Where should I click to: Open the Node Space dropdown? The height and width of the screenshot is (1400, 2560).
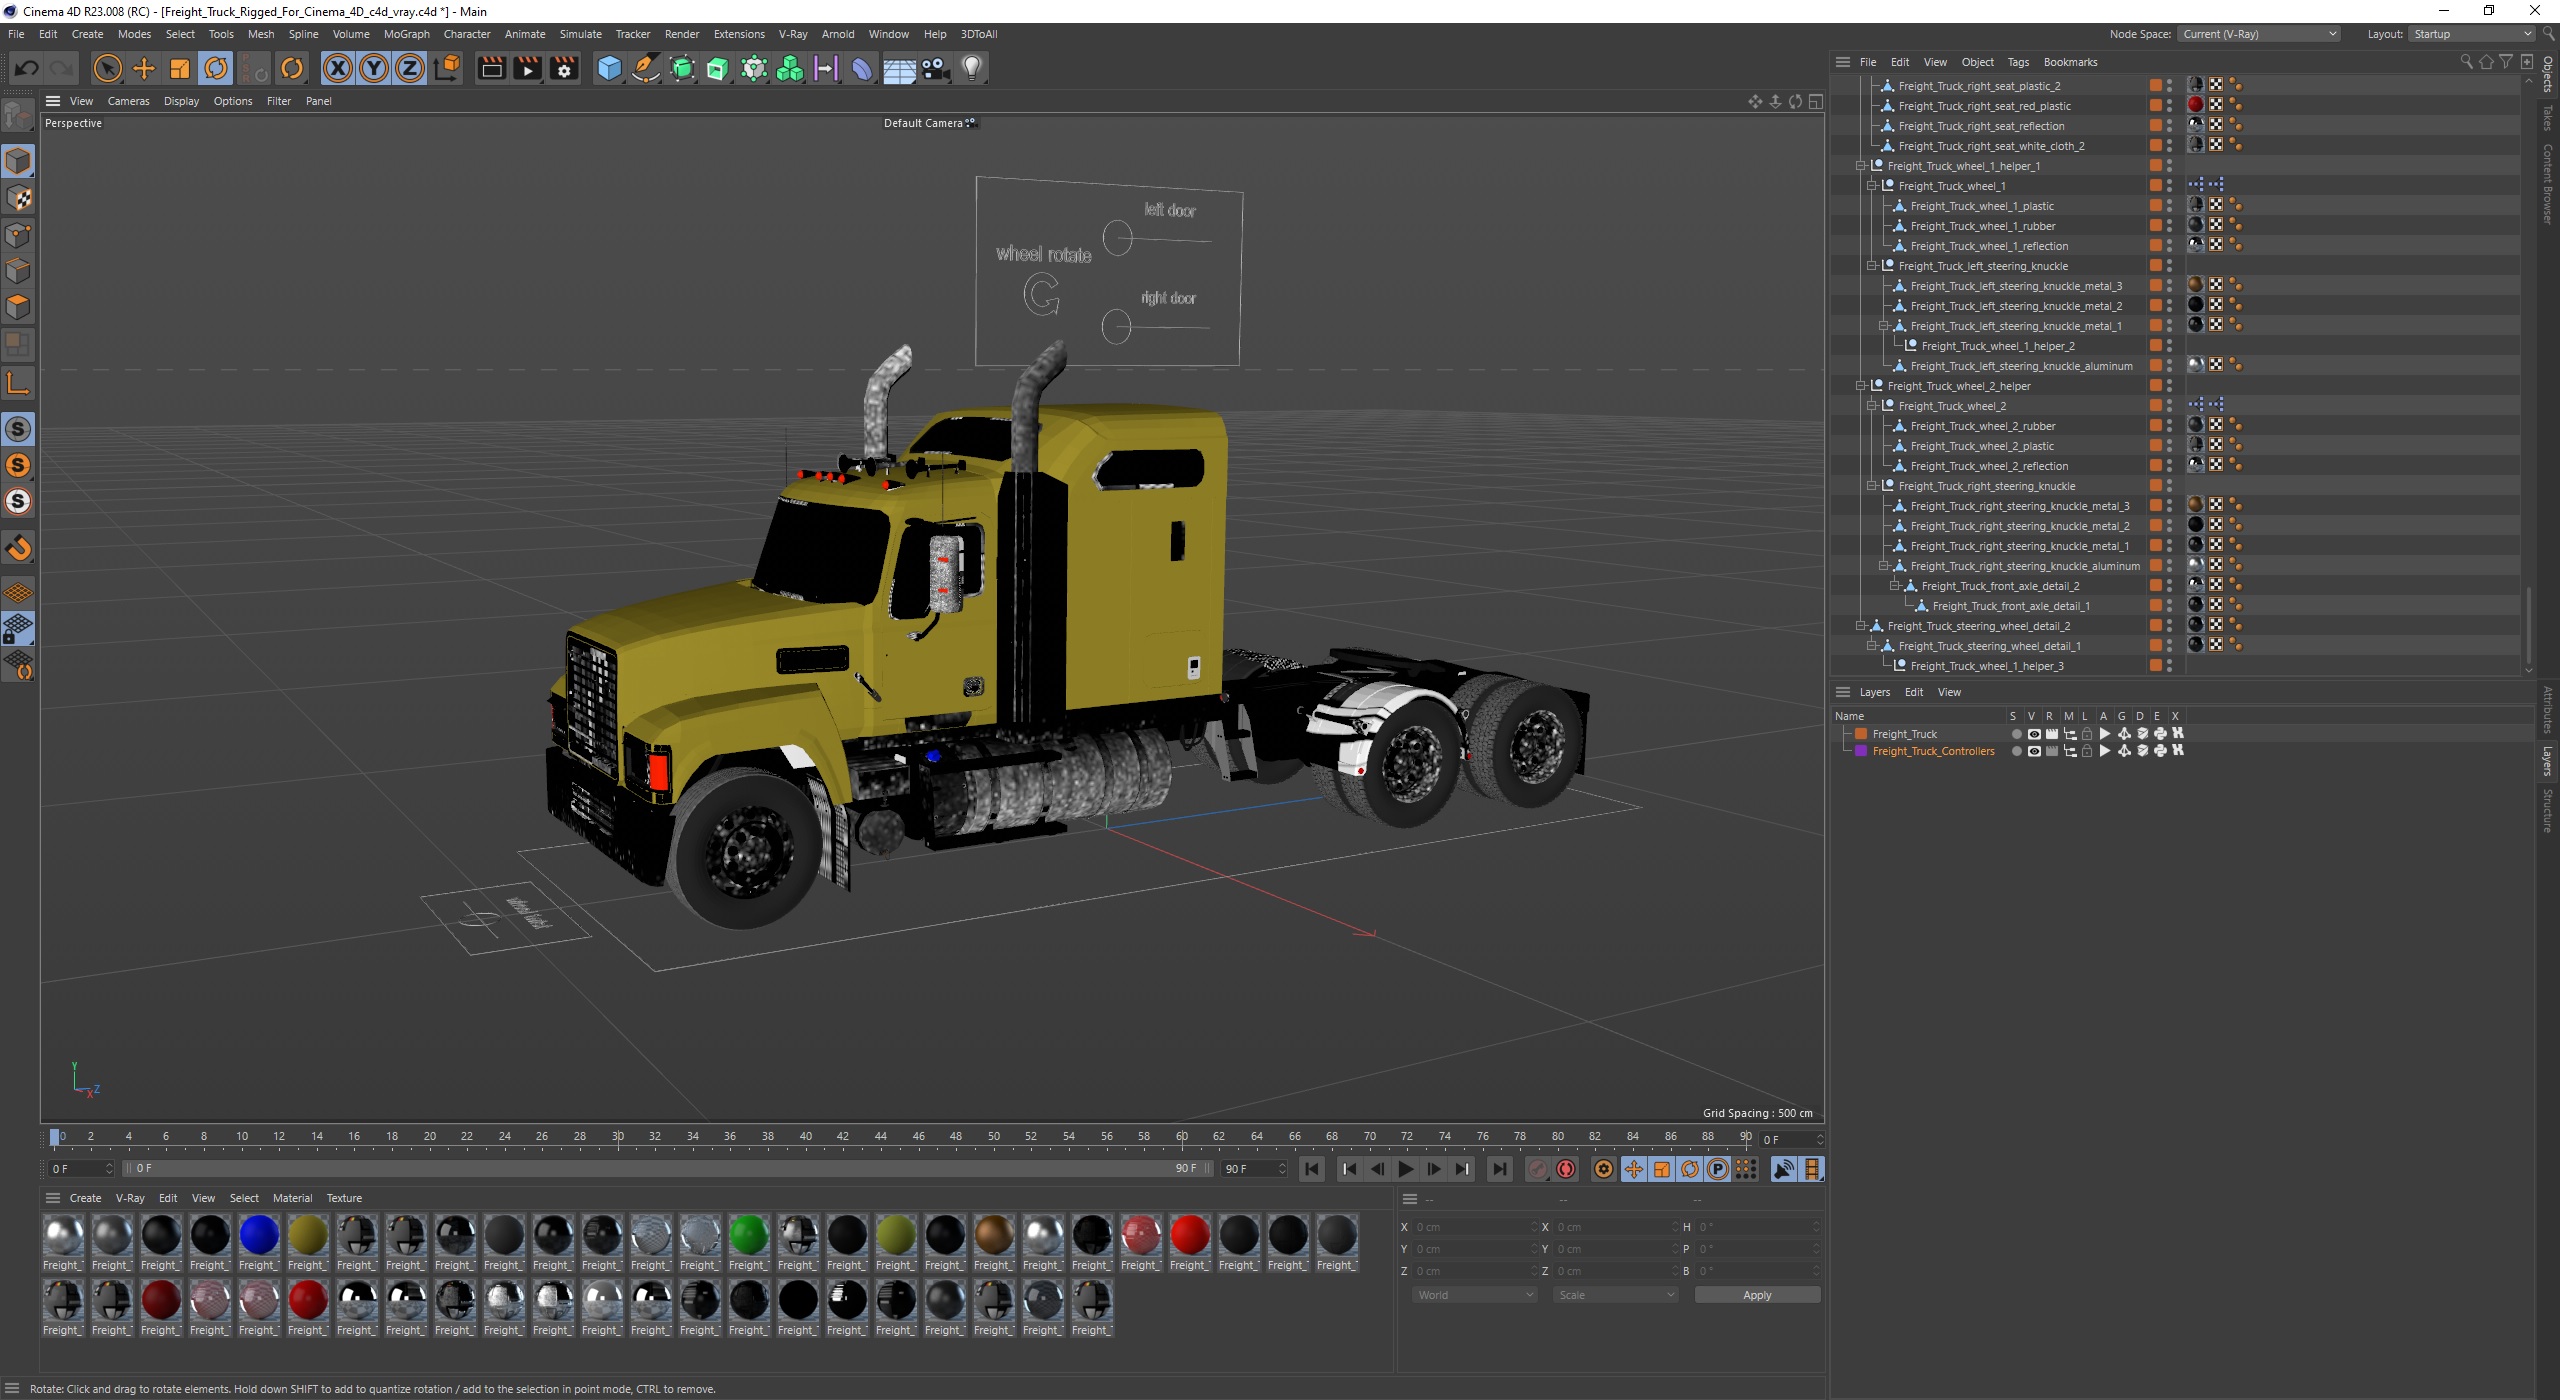tap(2259, 34)
